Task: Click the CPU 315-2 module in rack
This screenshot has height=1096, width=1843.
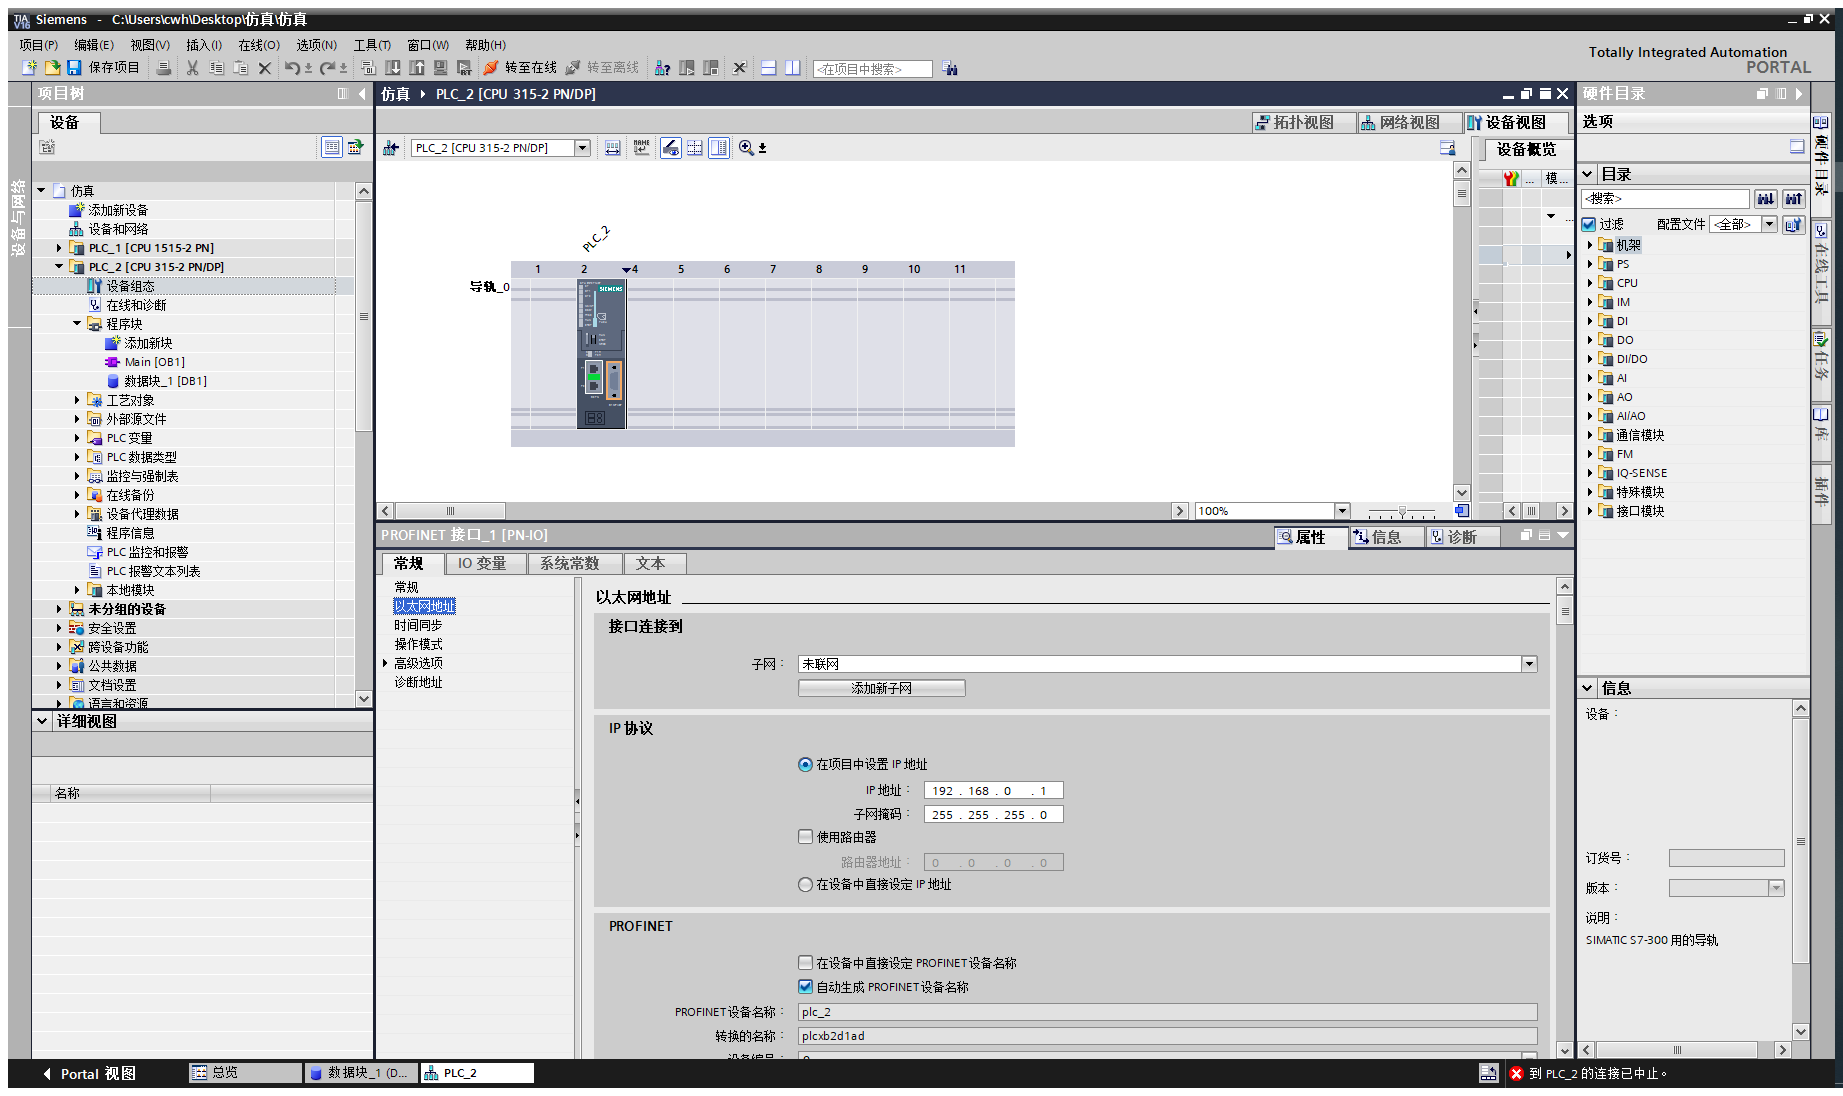Action: point(601,354)
